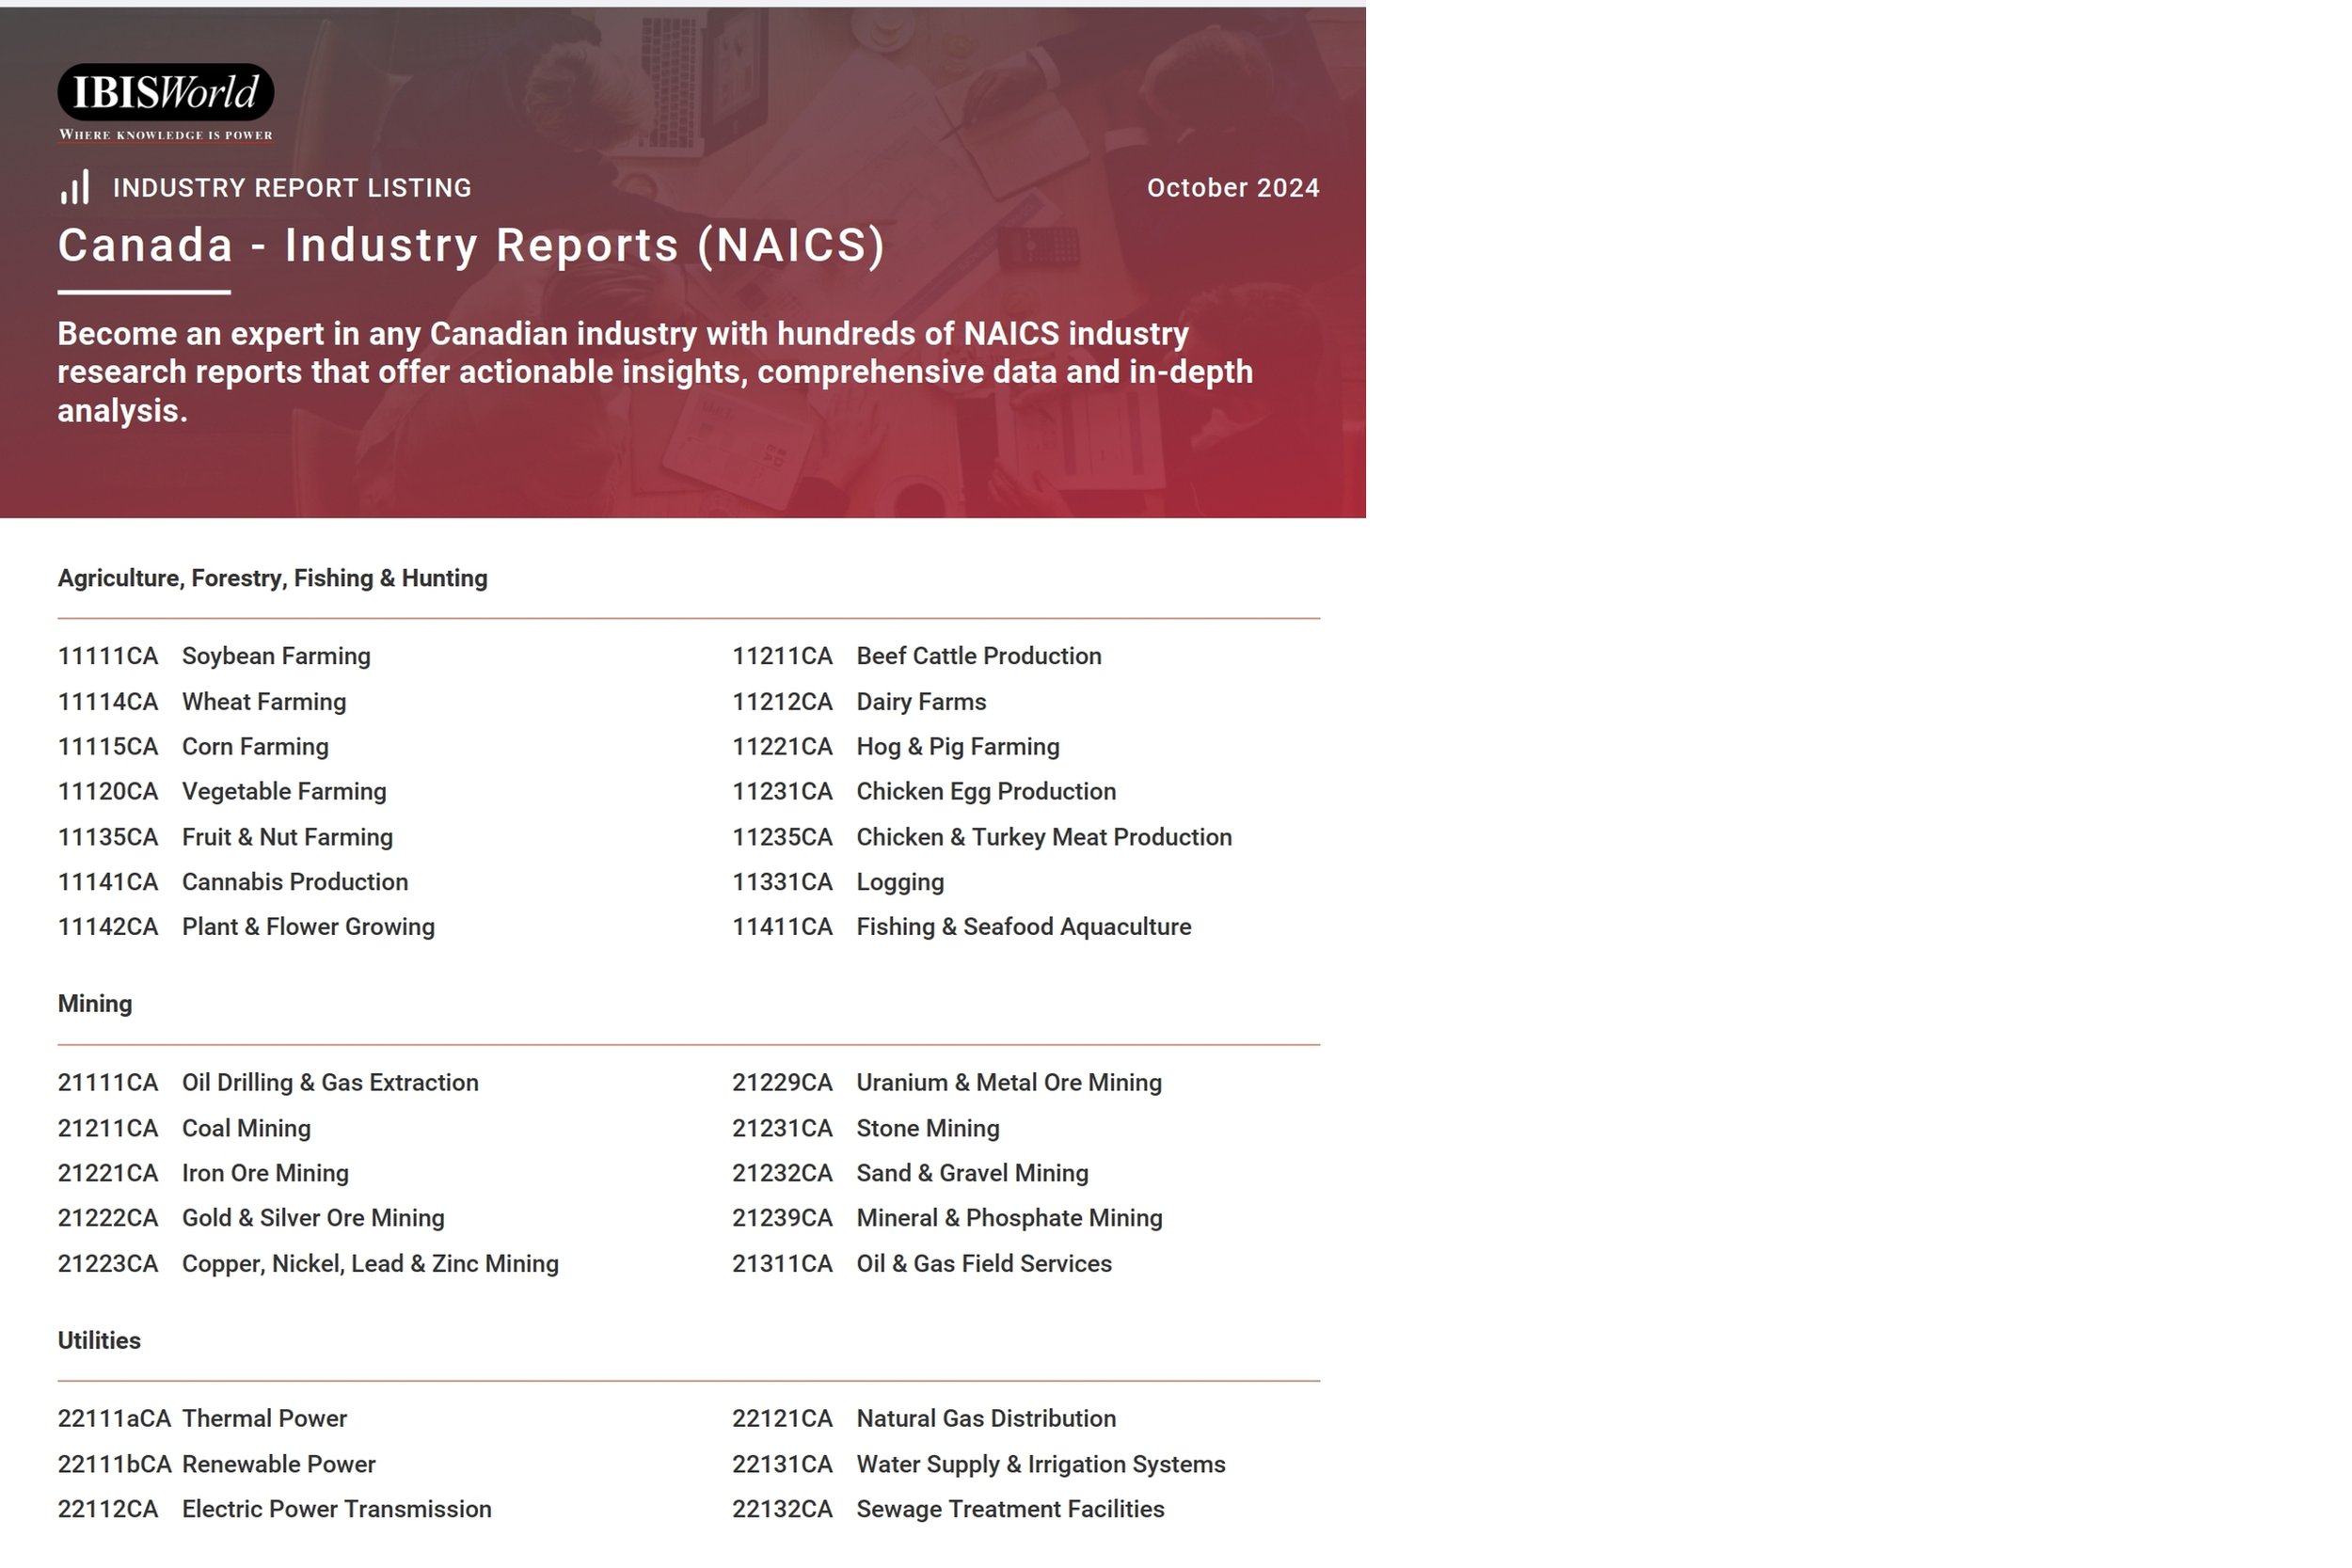Open the Fruit & Nut Farming report
This screenshot has height=1568, width=2352.
tap(287, 837)
